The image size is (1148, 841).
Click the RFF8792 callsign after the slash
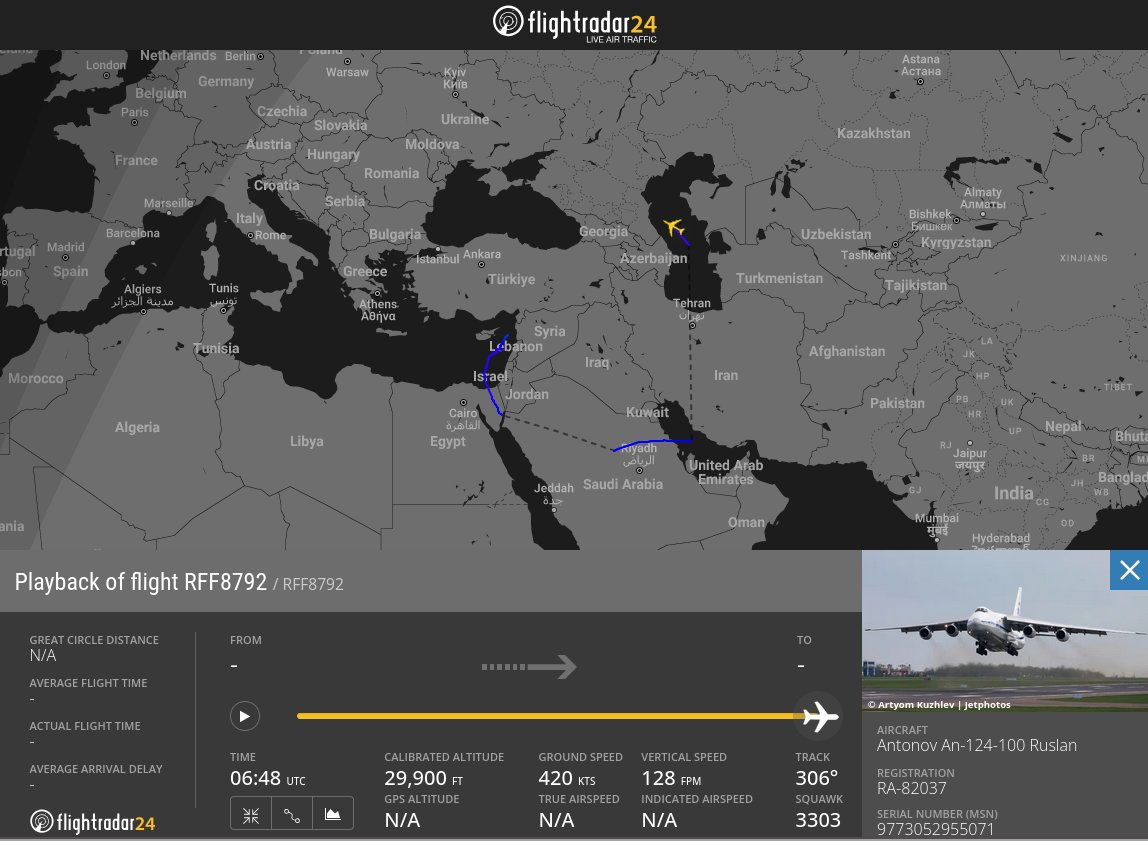click(313, 584)
